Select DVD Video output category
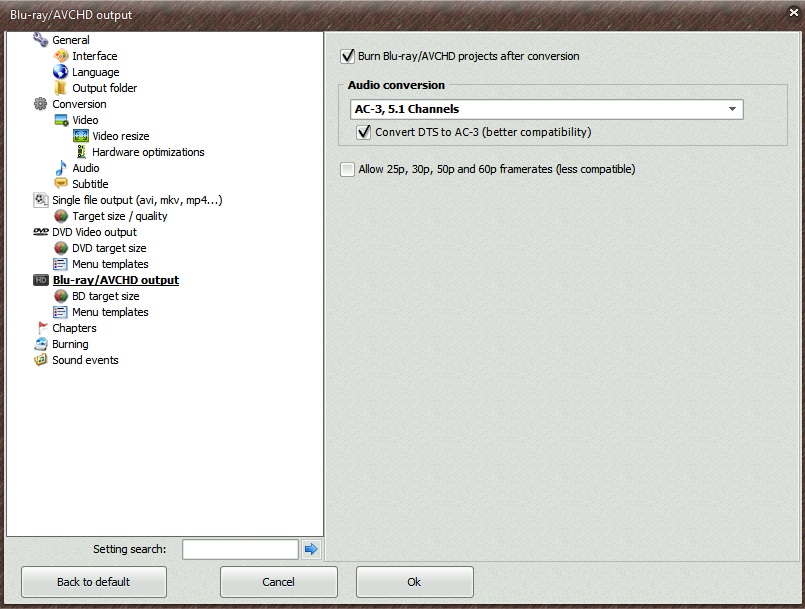805x609 pixels. pos(94,232)
